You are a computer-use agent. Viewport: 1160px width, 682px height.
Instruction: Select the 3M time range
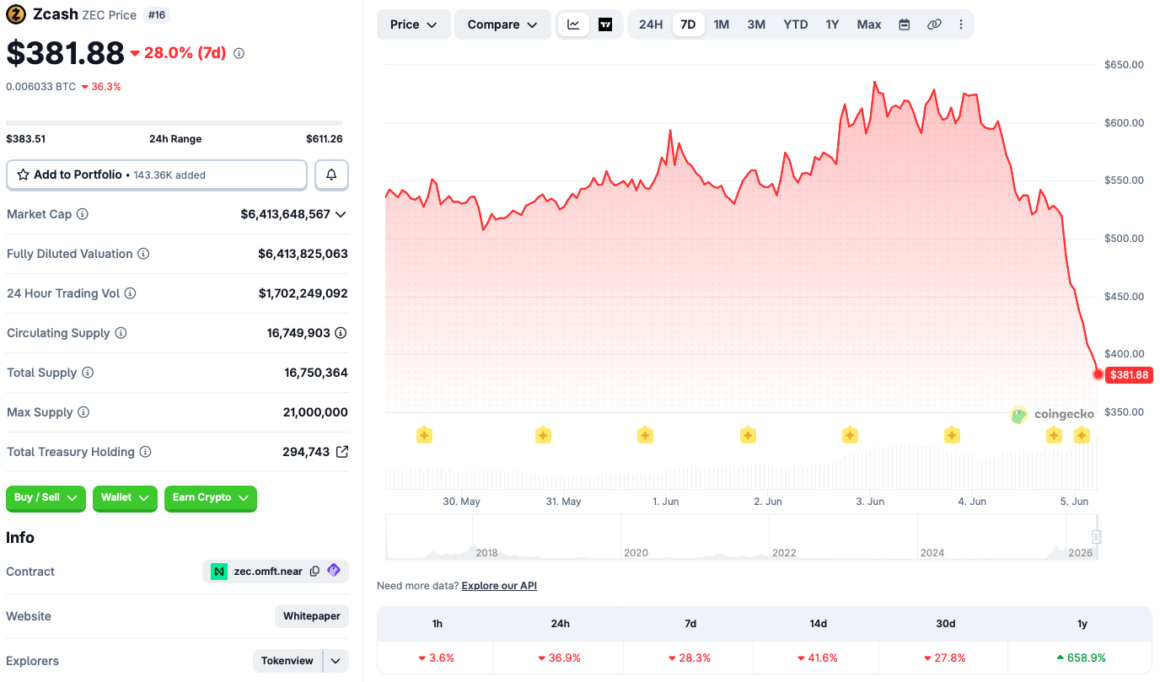click(756, 24)
